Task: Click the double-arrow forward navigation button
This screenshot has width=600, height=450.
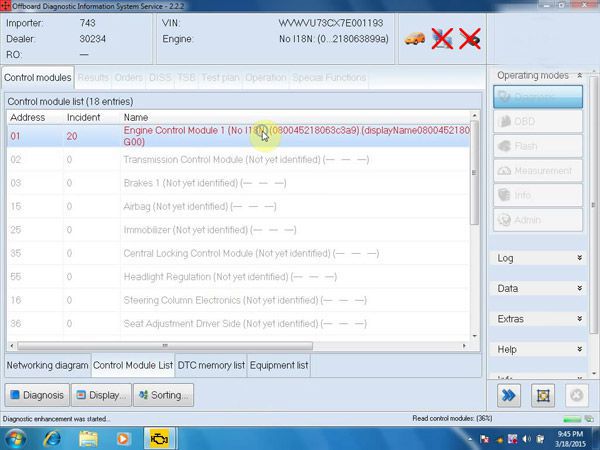Action: pos(509,395)
